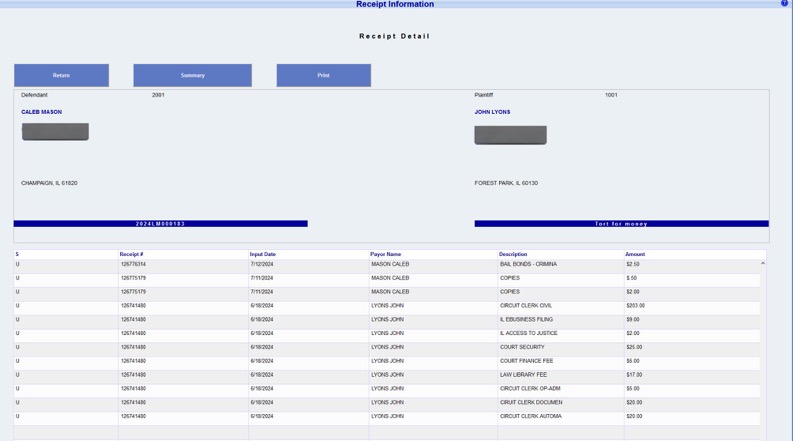Click the Defendant label
The image size is (793, 441).
click(x=34, y=95)
